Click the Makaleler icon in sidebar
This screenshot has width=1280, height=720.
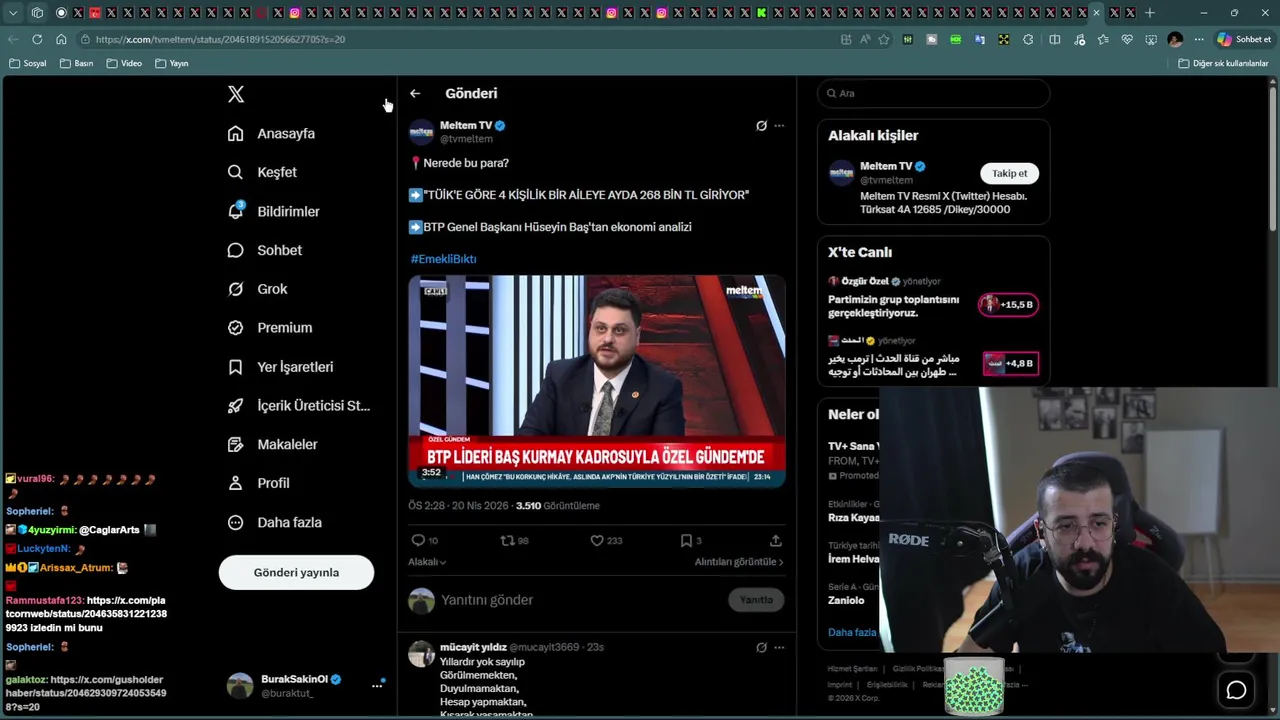tap(236, 444)
